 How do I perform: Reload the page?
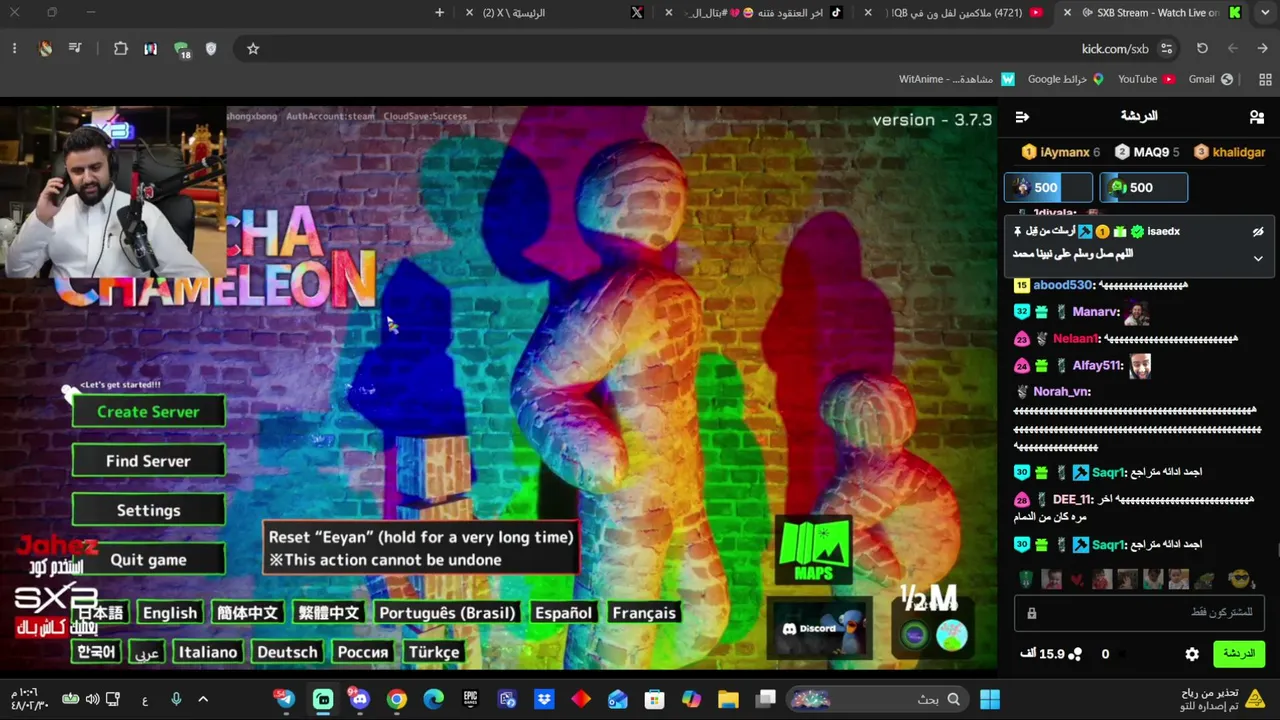[1202, 48]
